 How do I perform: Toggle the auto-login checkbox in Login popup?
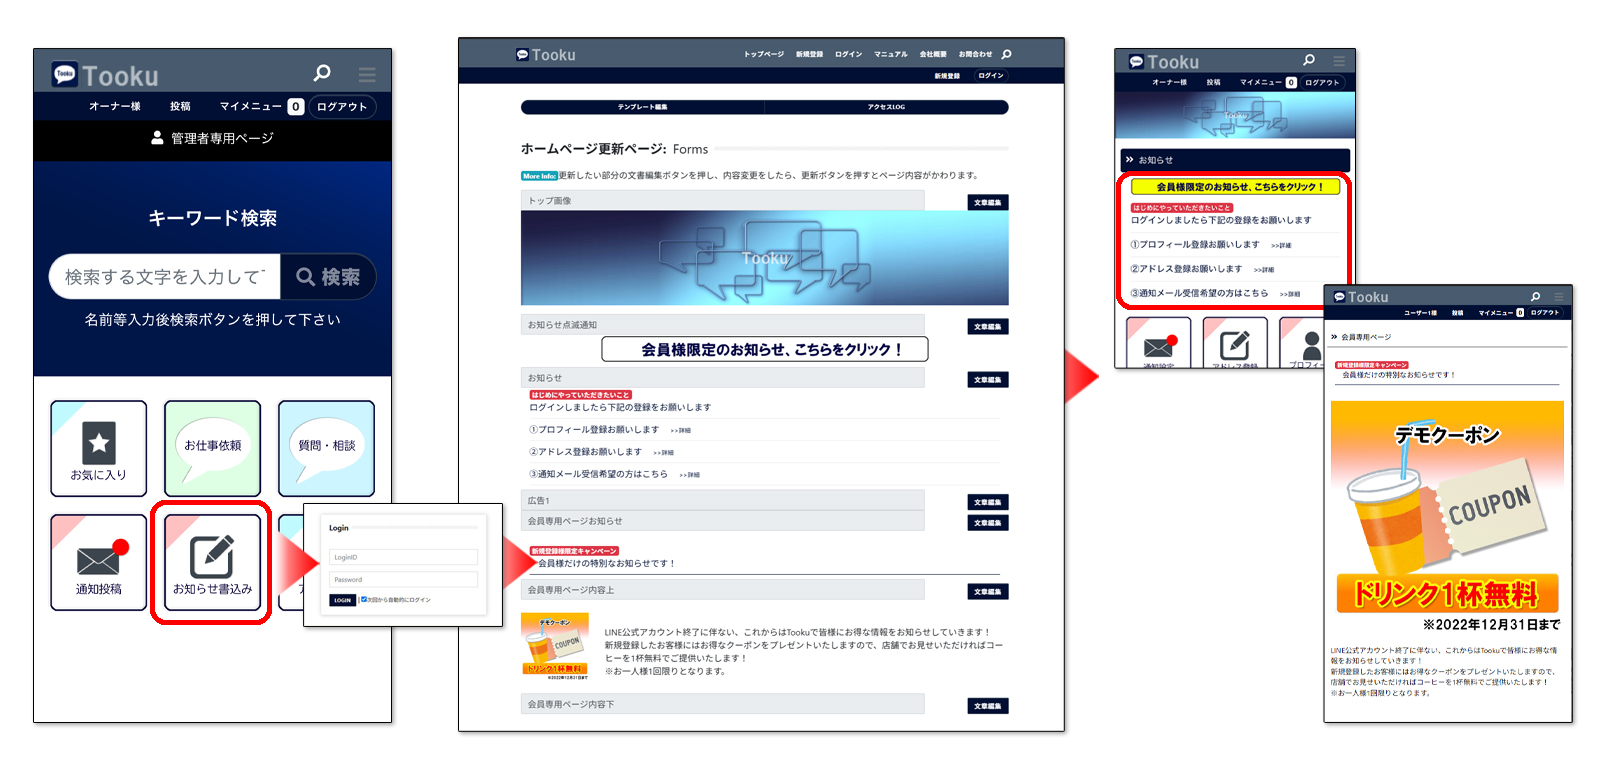pyautogui.click(x=364, y=600)
